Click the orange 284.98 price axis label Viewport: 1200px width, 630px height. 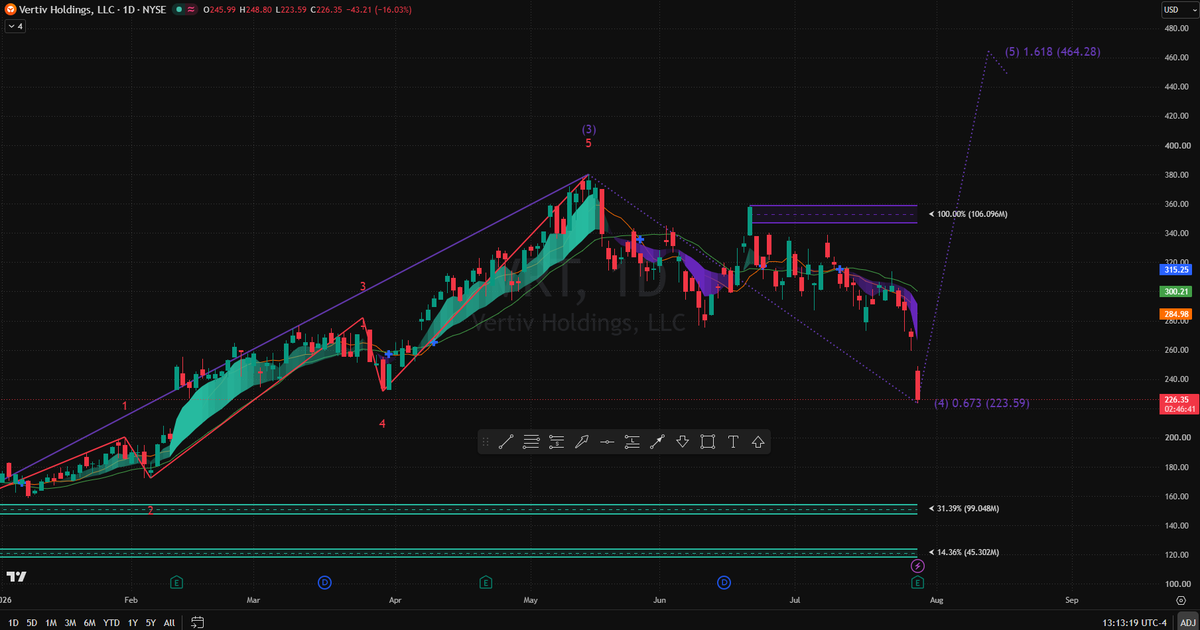tap(1176, 316)
